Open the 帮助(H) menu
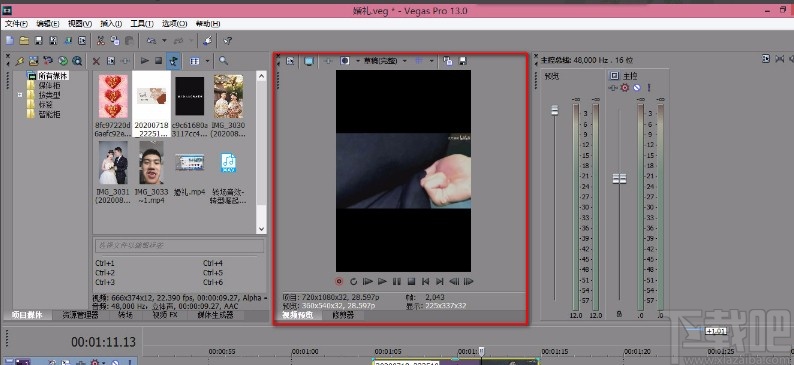This screenshot has width=794, height=365. click(x=208, y=24)
